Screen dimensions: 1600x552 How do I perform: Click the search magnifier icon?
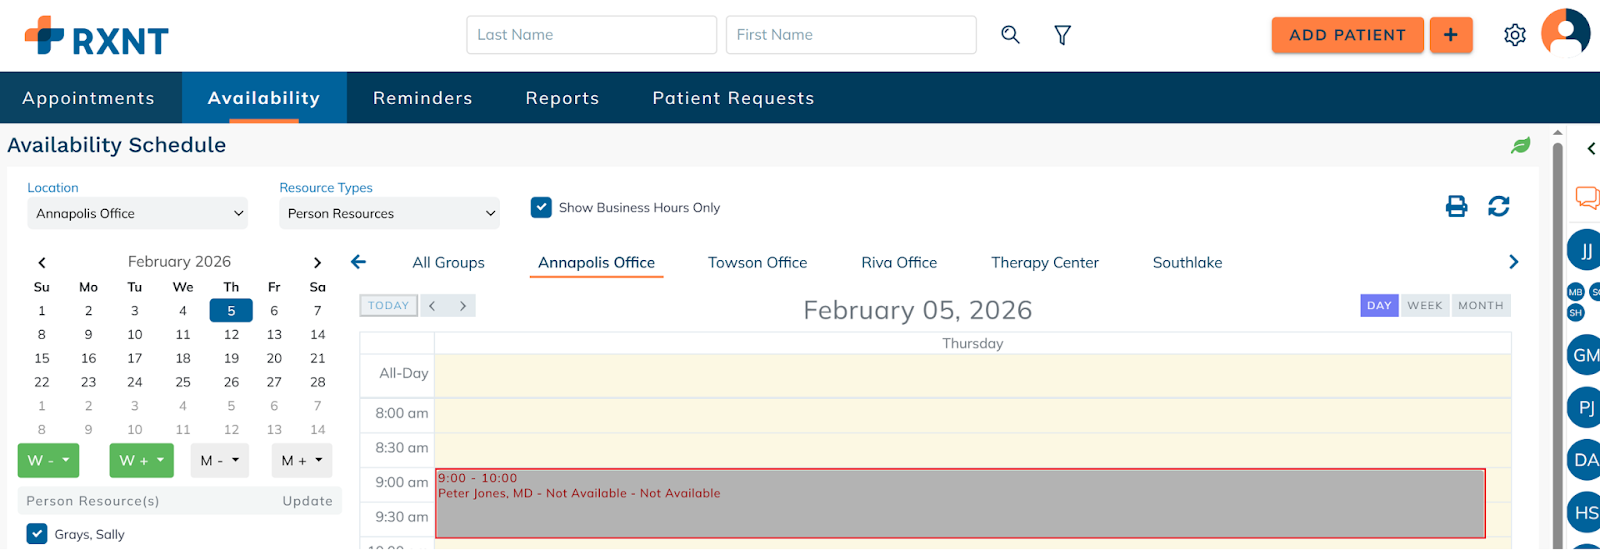[1010, 35]
